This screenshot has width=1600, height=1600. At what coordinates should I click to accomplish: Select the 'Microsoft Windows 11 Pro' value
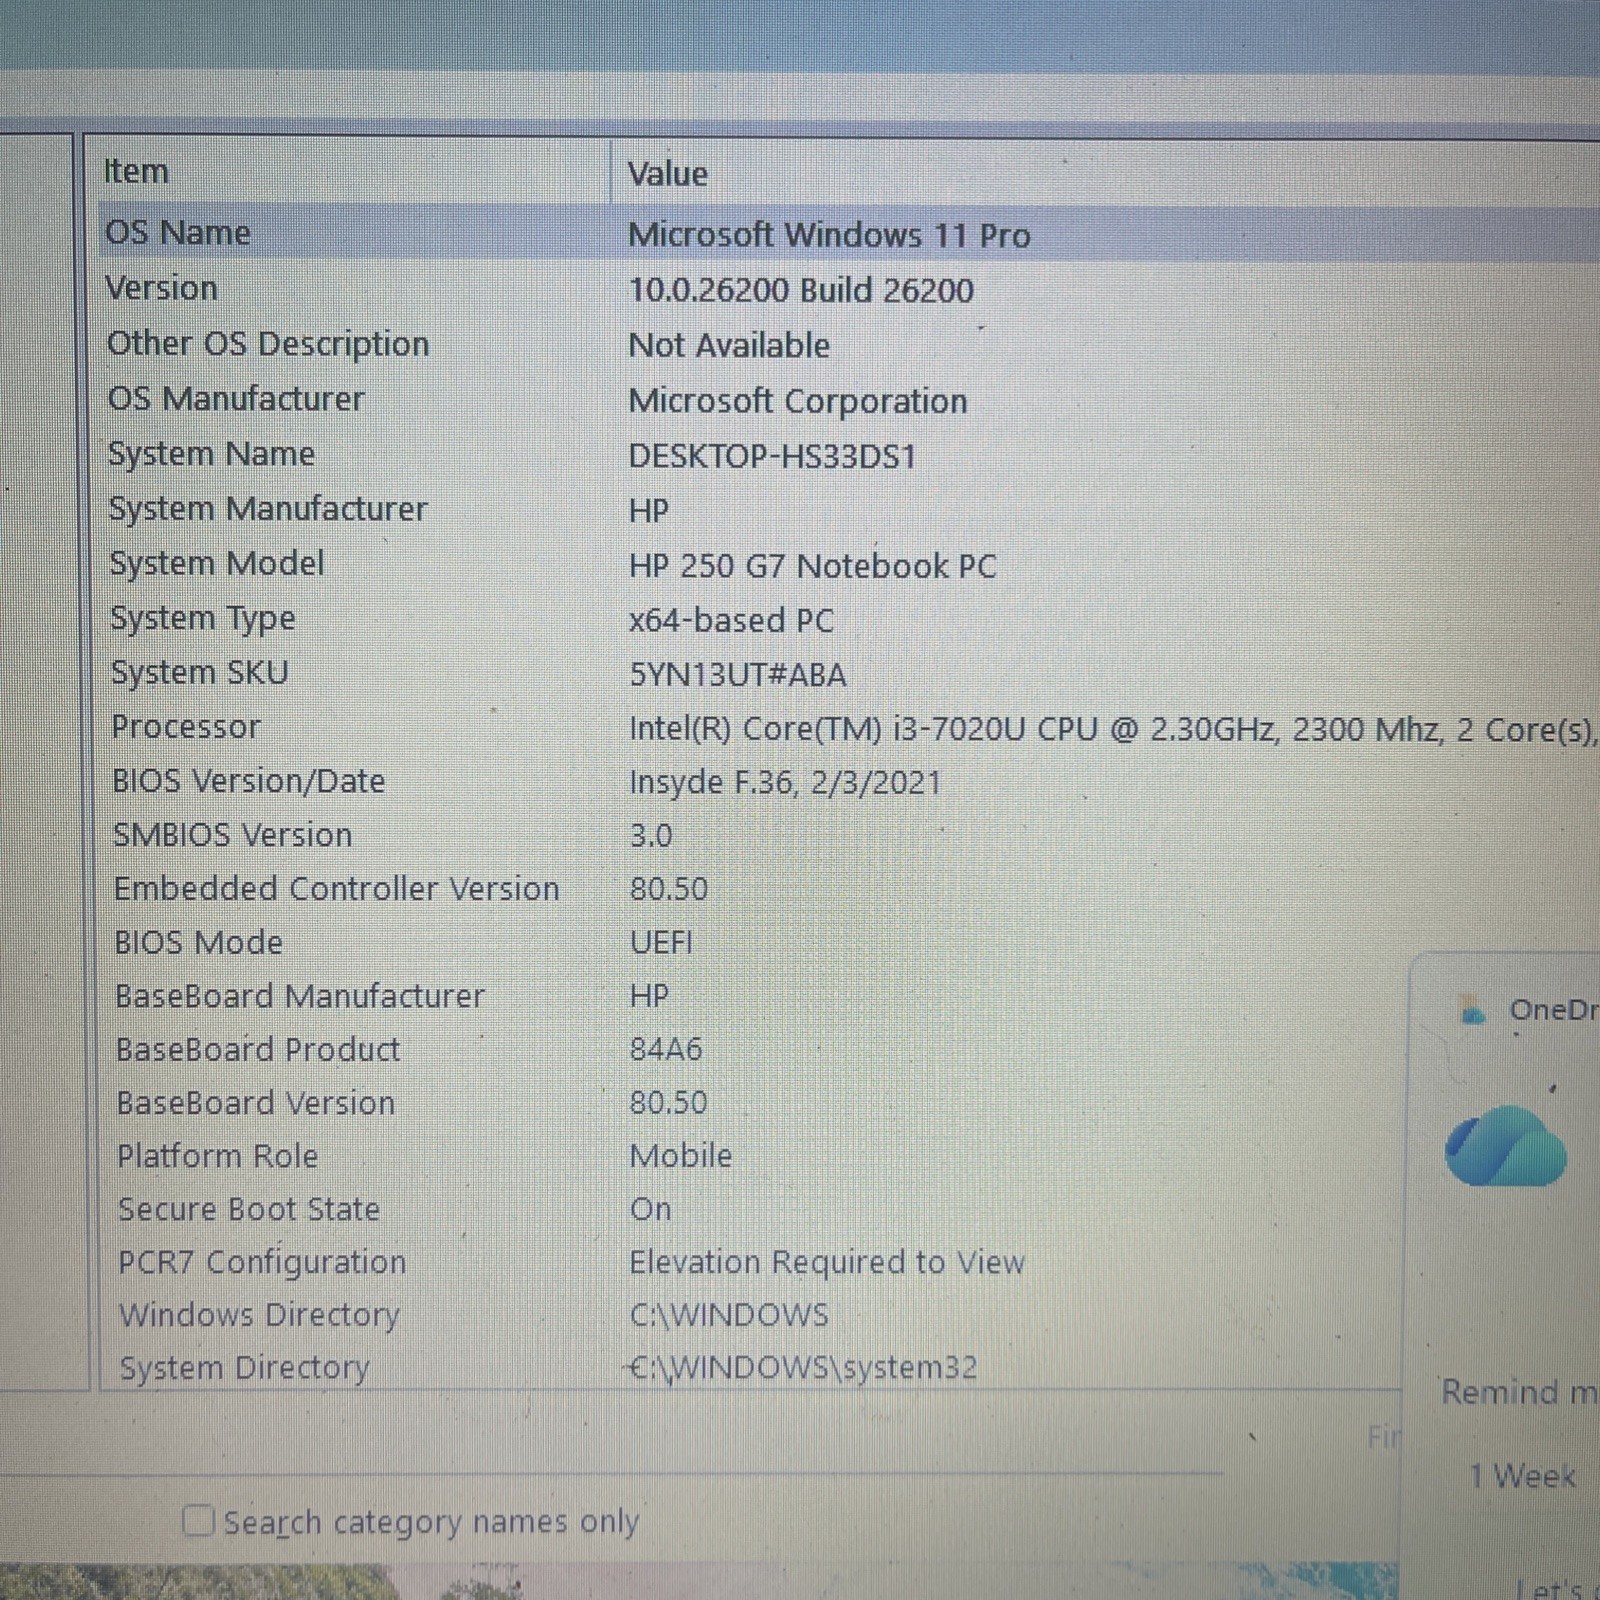[829, 235]
